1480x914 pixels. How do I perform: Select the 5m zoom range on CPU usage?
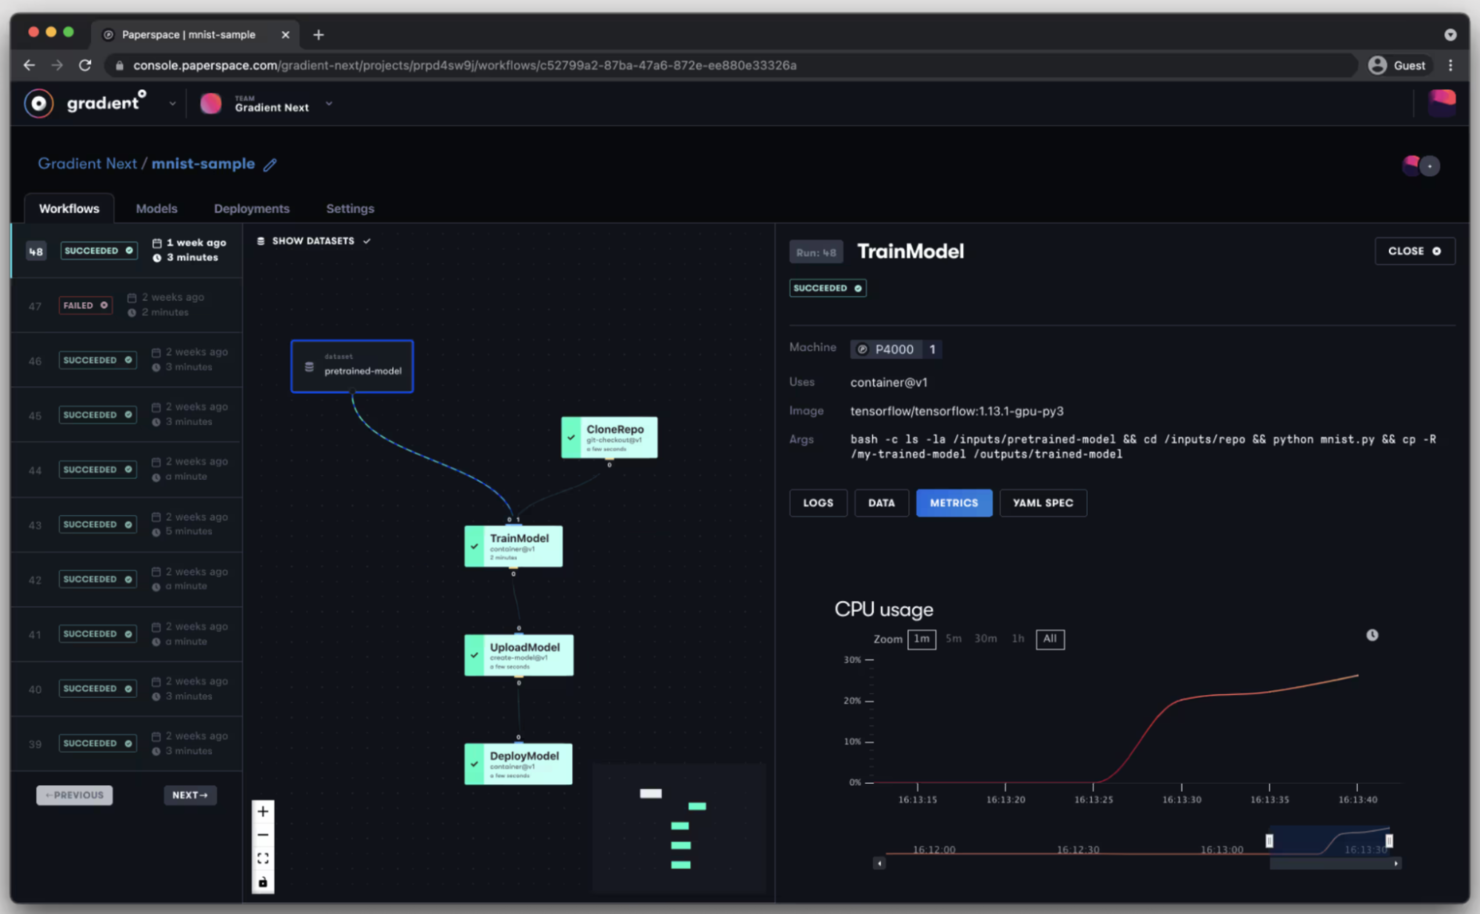pos(953,638)
